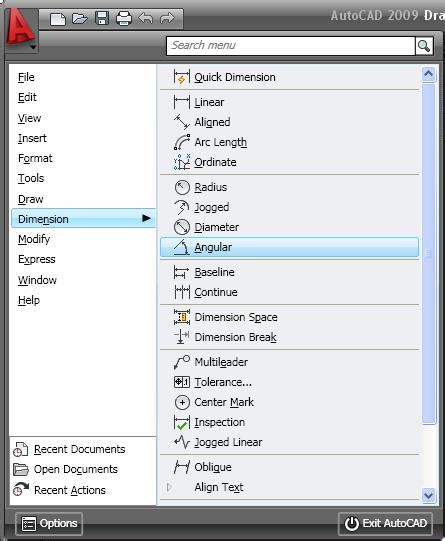
Task: Click the Continue dimension icon
Action: [181, 292]
